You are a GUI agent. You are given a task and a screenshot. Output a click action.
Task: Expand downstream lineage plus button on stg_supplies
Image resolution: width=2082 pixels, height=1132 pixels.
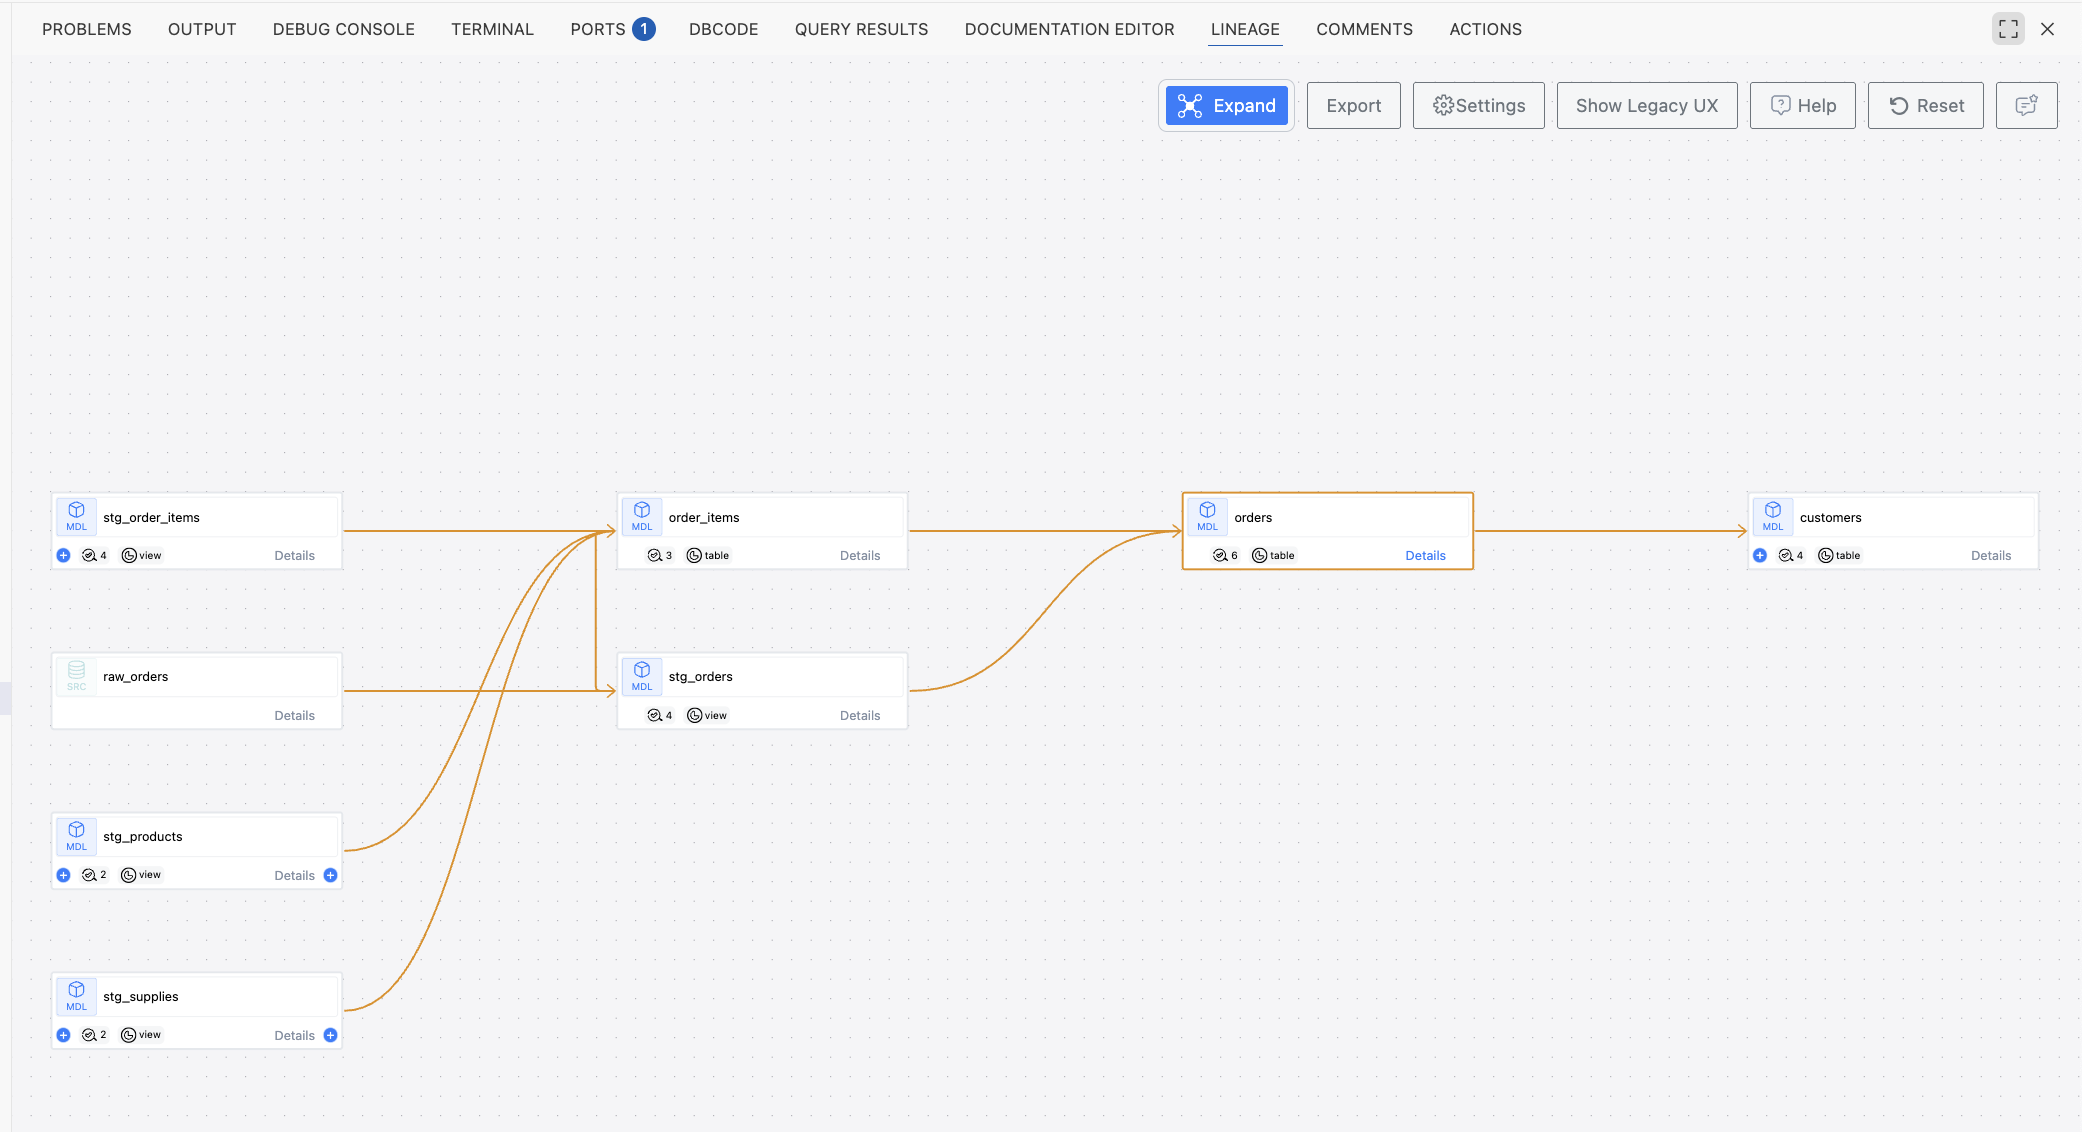(331, 1035)
